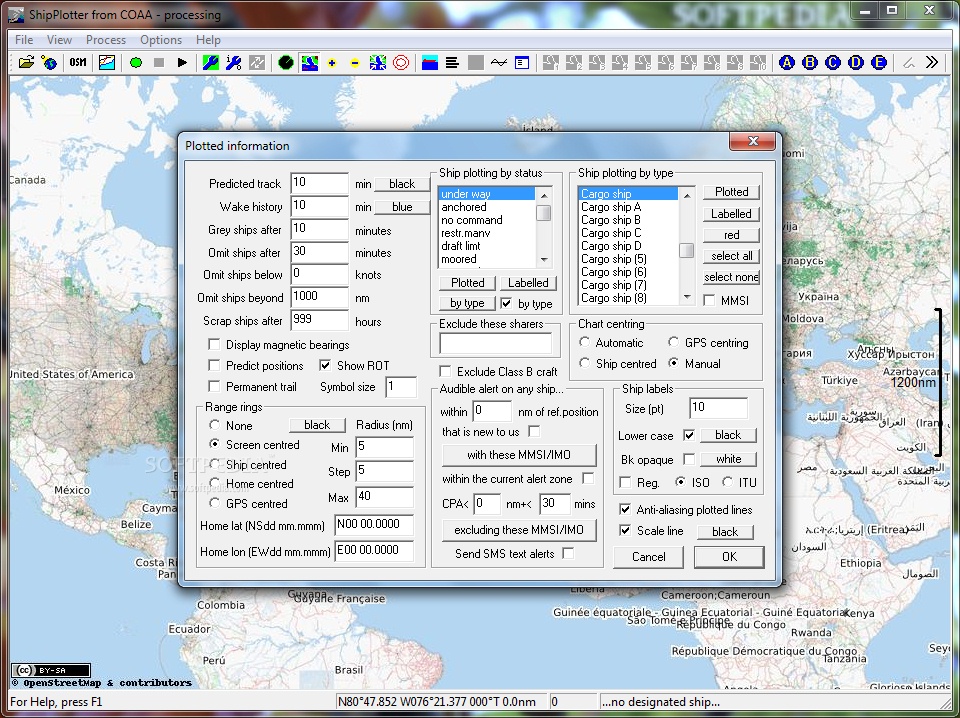Screen dimensions: 960x718
Task: Click the black text lines icon
Action: tap(452, 62)
